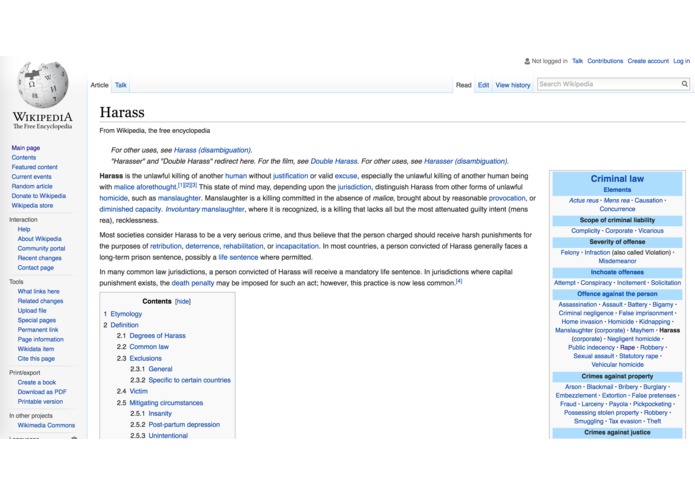The width and height of the screenshot is (695, 494).
Task: Jump to Common law section
Action: (149, 347)
